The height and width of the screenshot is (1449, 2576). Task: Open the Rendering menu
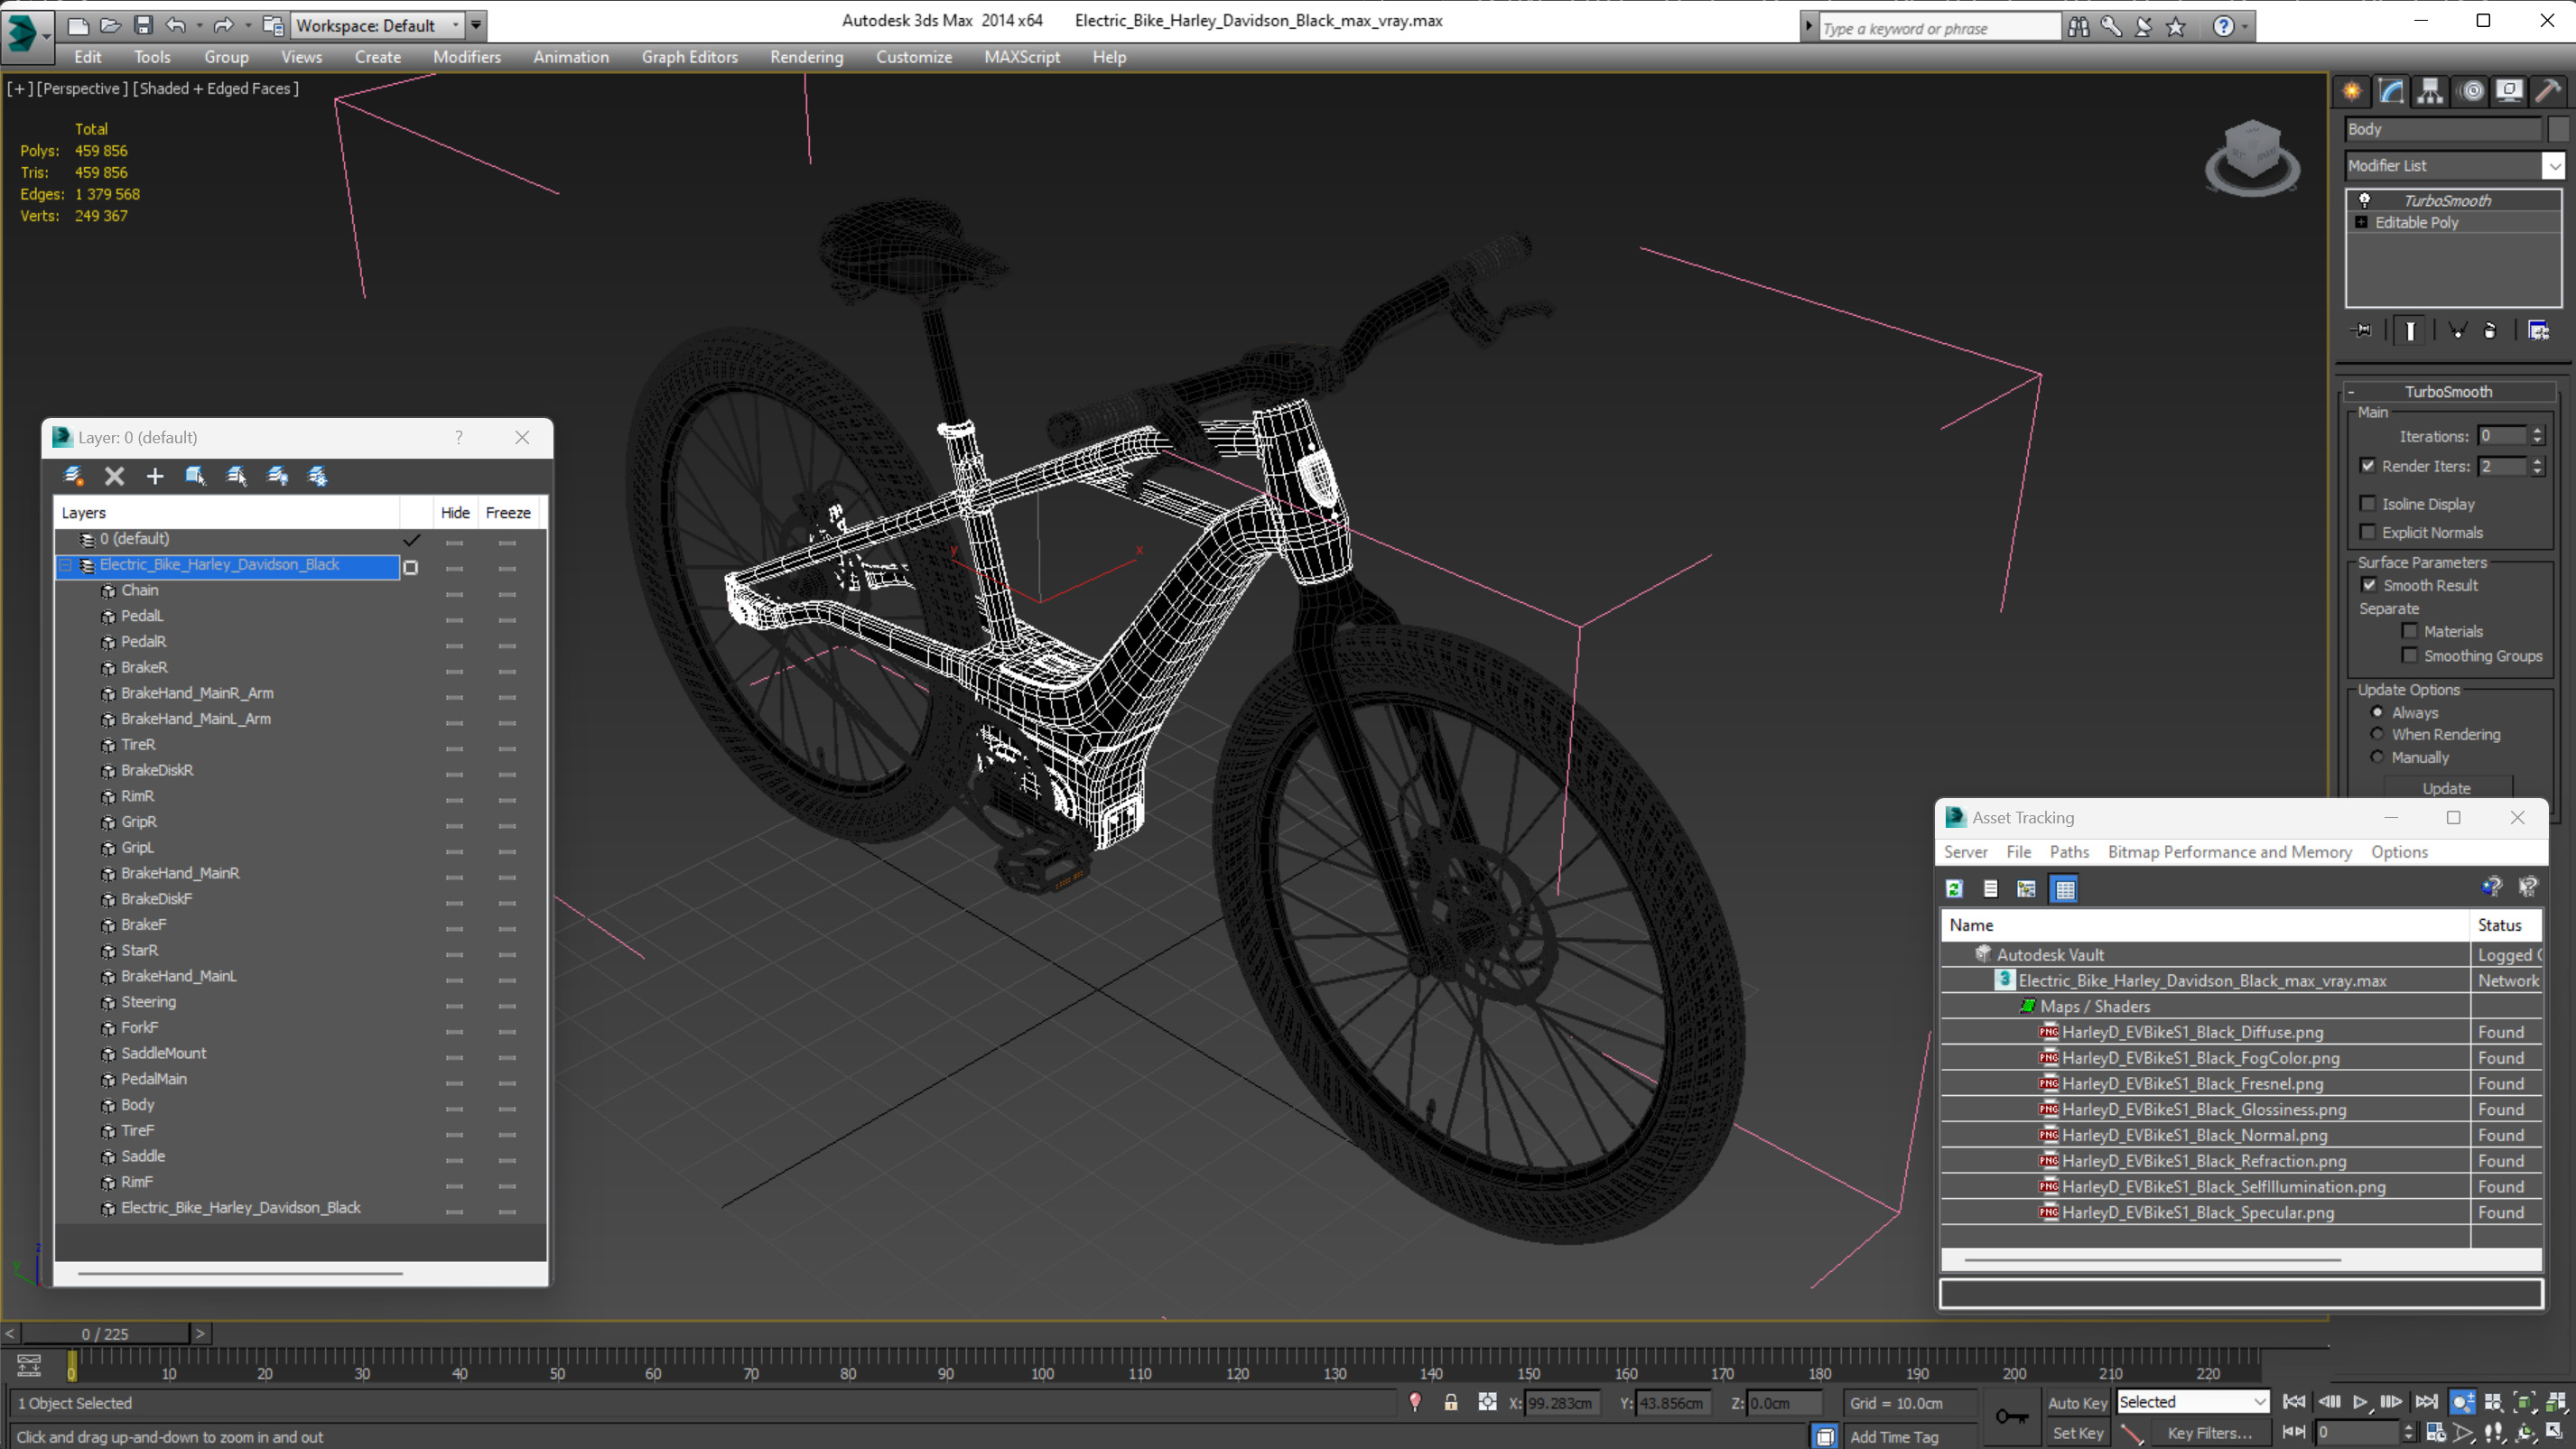pos(806,57)
